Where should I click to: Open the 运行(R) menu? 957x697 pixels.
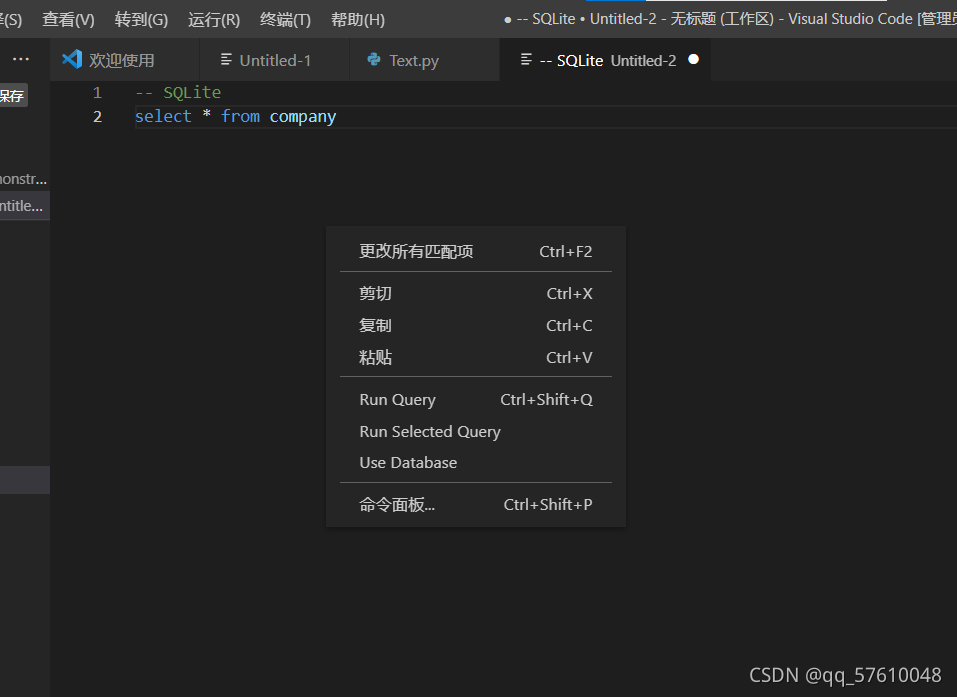pos(214,20)
